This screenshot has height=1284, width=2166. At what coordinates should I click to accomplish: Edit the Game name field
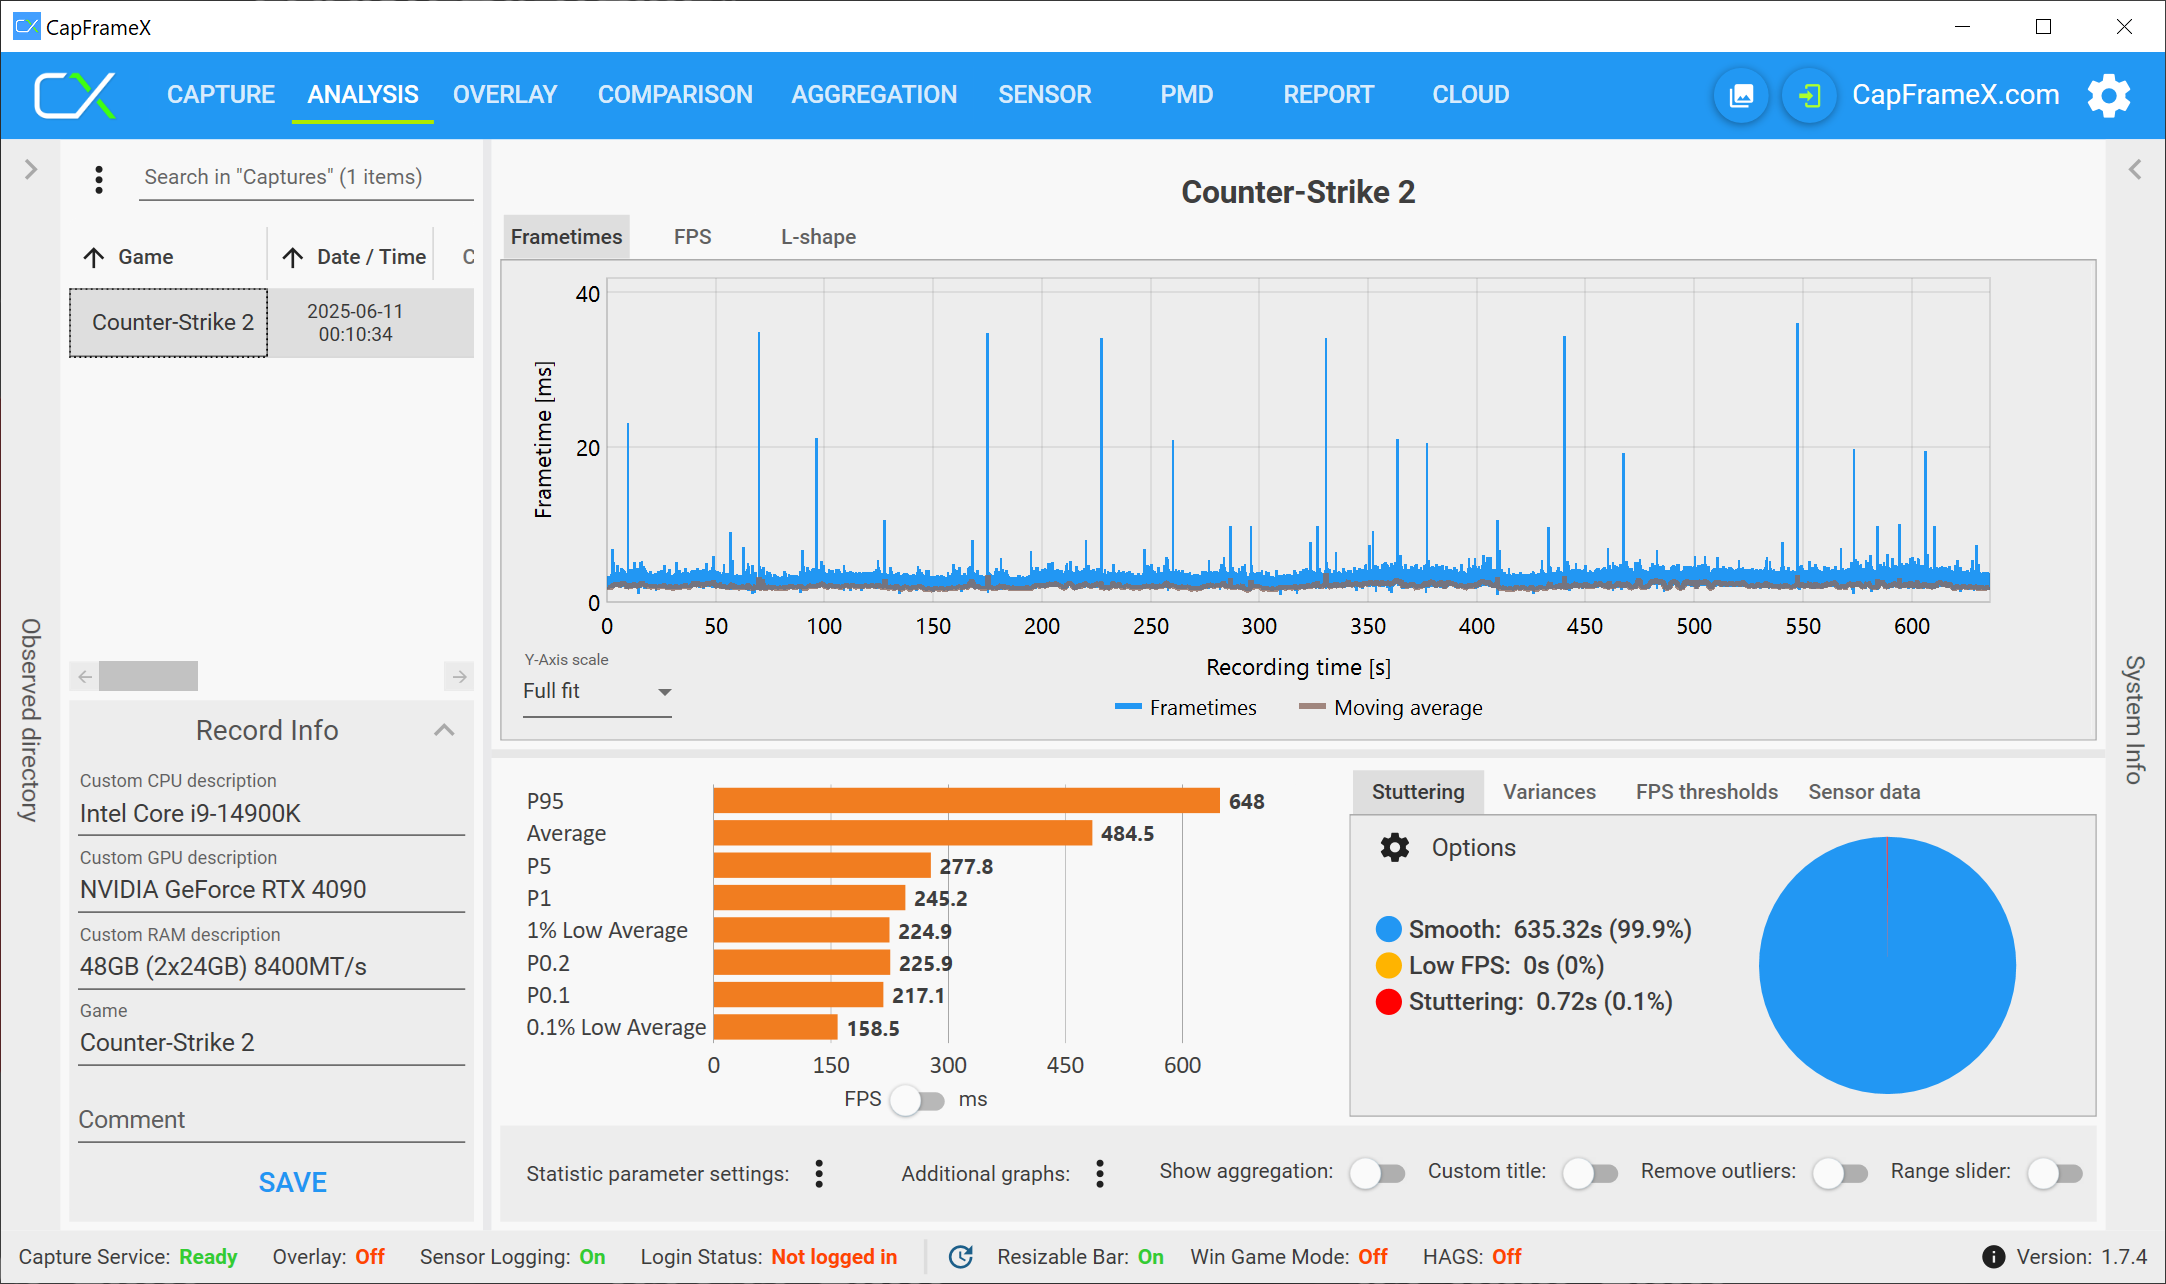pos(272,1043)
